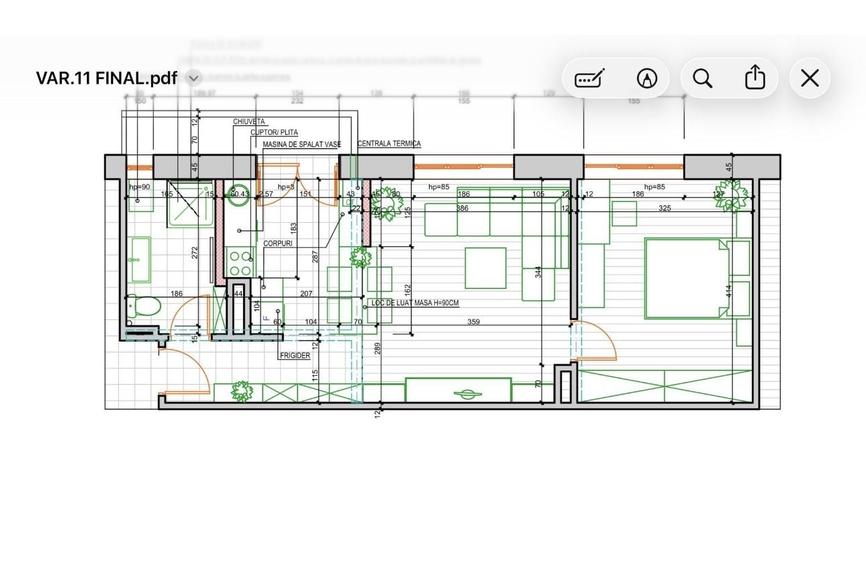Click the shower cabin in the bathroom

(x=189, y=203)
